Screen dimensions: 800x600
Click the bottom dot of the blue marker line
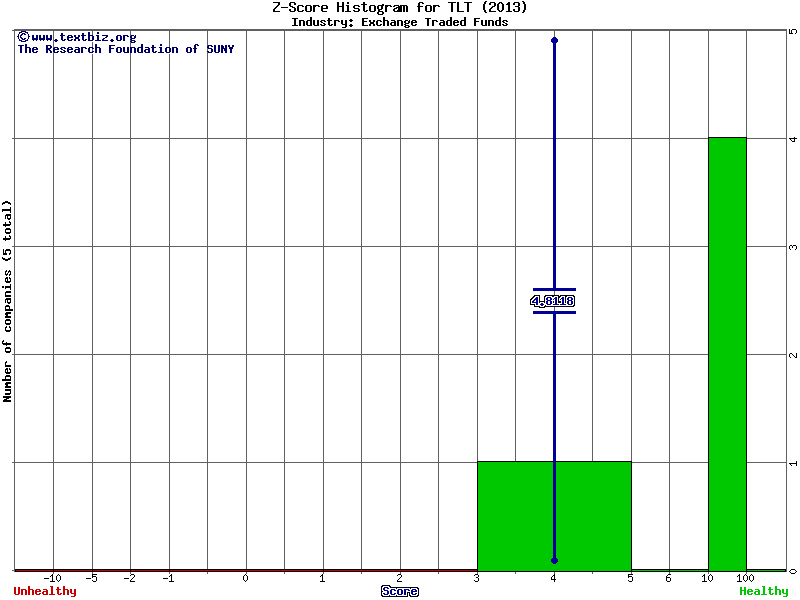click(x=555, y=561)
